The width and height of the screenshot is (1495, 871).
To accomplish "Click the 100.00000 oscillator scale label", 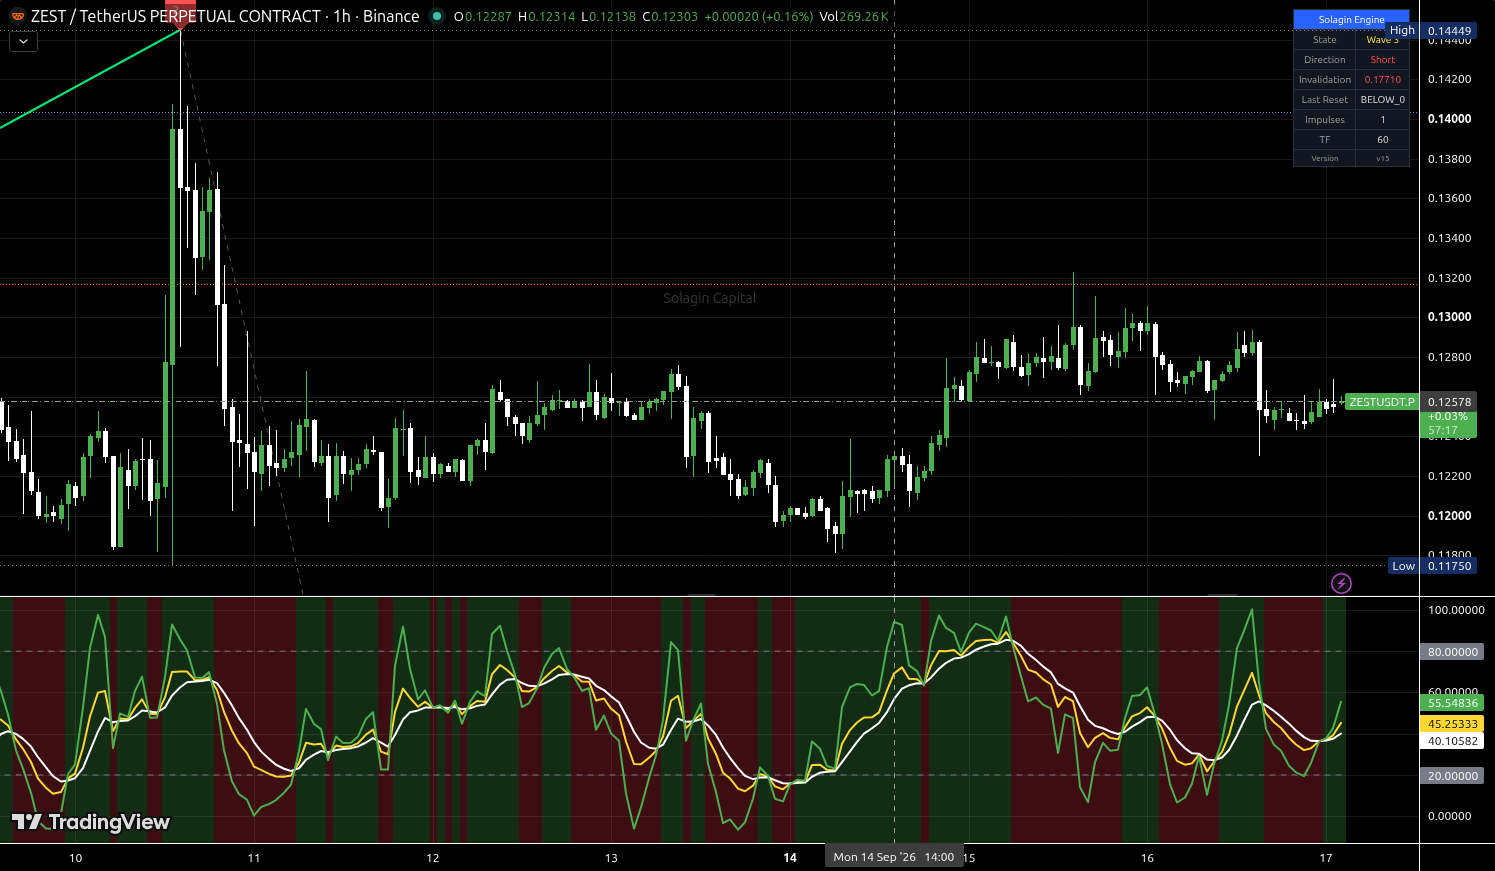I will pyautogui.click(x=1456, y=610).
